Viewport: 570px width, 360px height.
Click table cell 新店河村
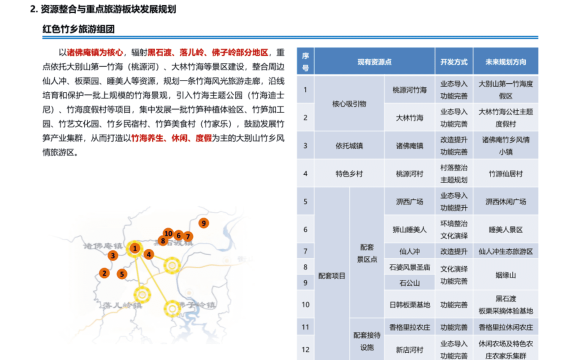[x=409, y=349]
